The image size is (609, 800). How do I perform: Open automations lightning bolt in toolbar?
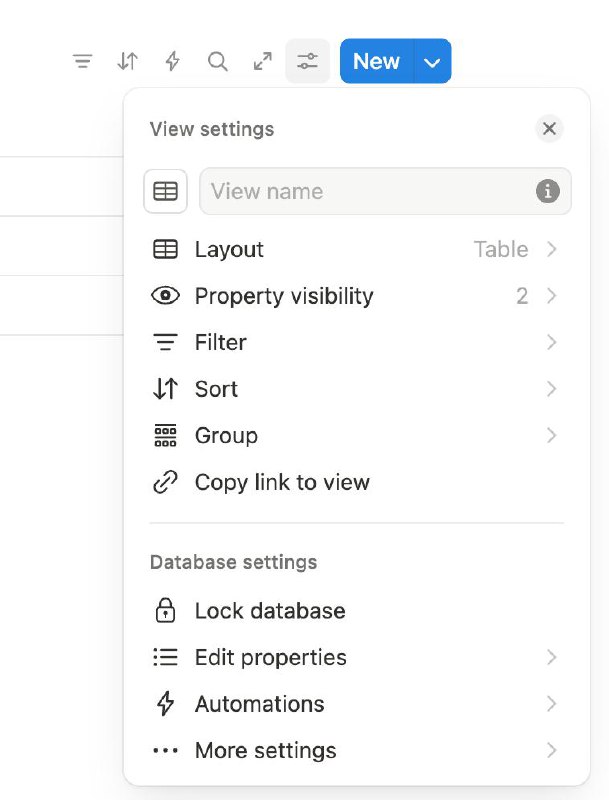172,61
